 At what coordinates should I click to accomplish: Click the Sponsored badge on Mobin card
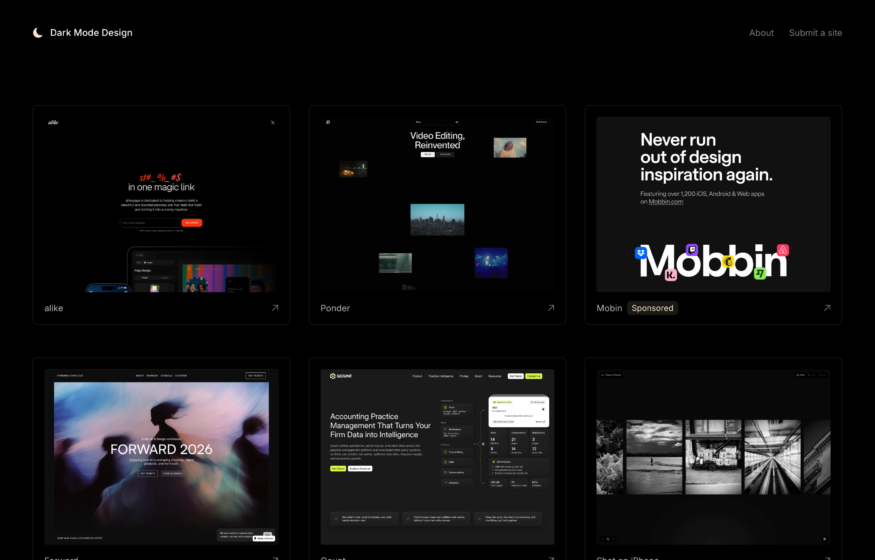pyautogui.click(x=652, y=308)
